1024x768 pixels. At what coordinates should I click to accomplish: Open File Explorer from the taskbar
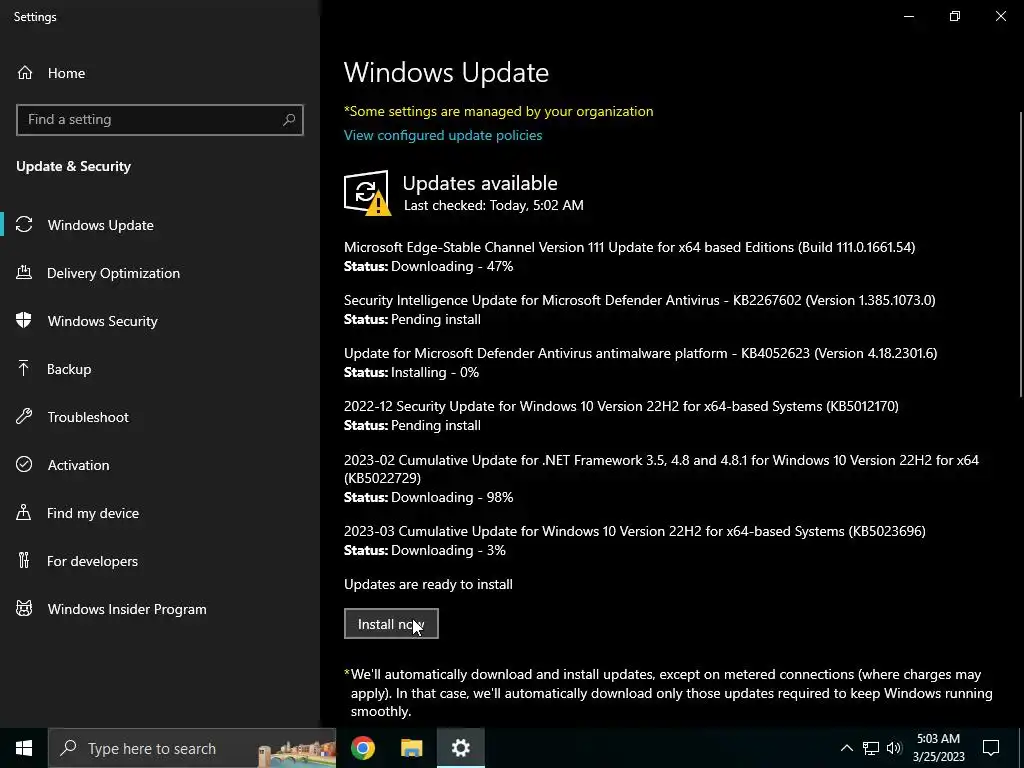pyautogui.click(x=411, y=748)
